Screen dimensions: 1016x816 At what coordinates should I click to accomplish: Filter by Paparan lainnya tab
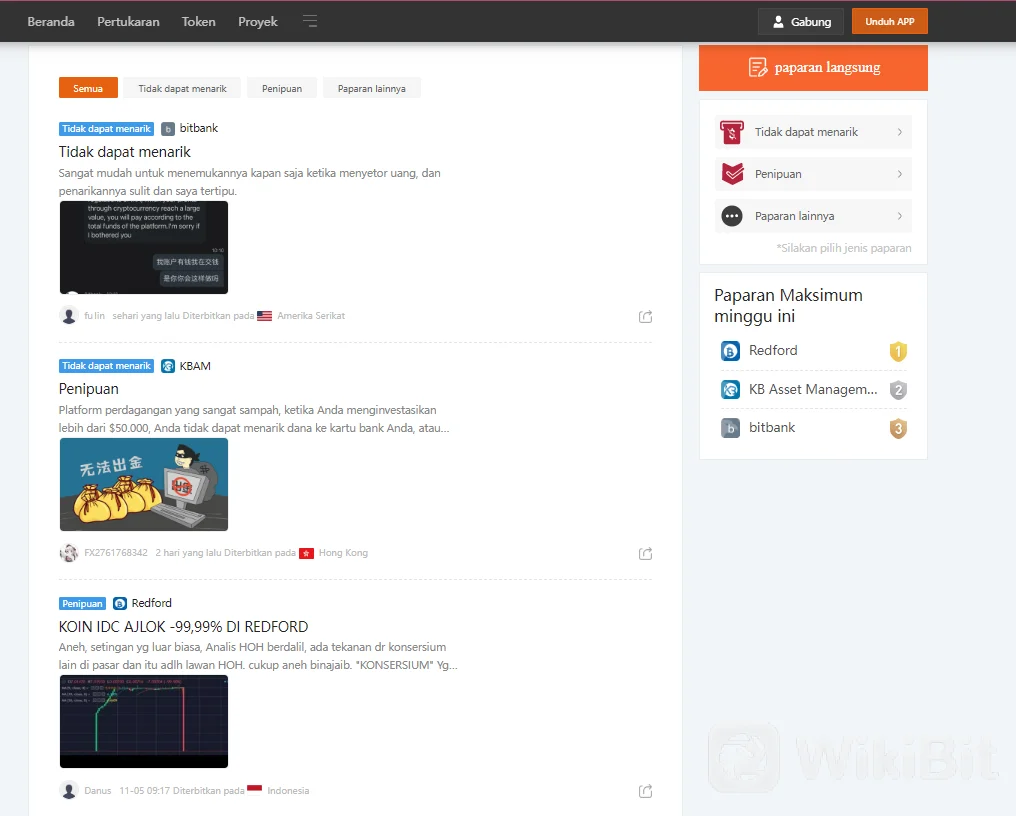click(371, 88)
